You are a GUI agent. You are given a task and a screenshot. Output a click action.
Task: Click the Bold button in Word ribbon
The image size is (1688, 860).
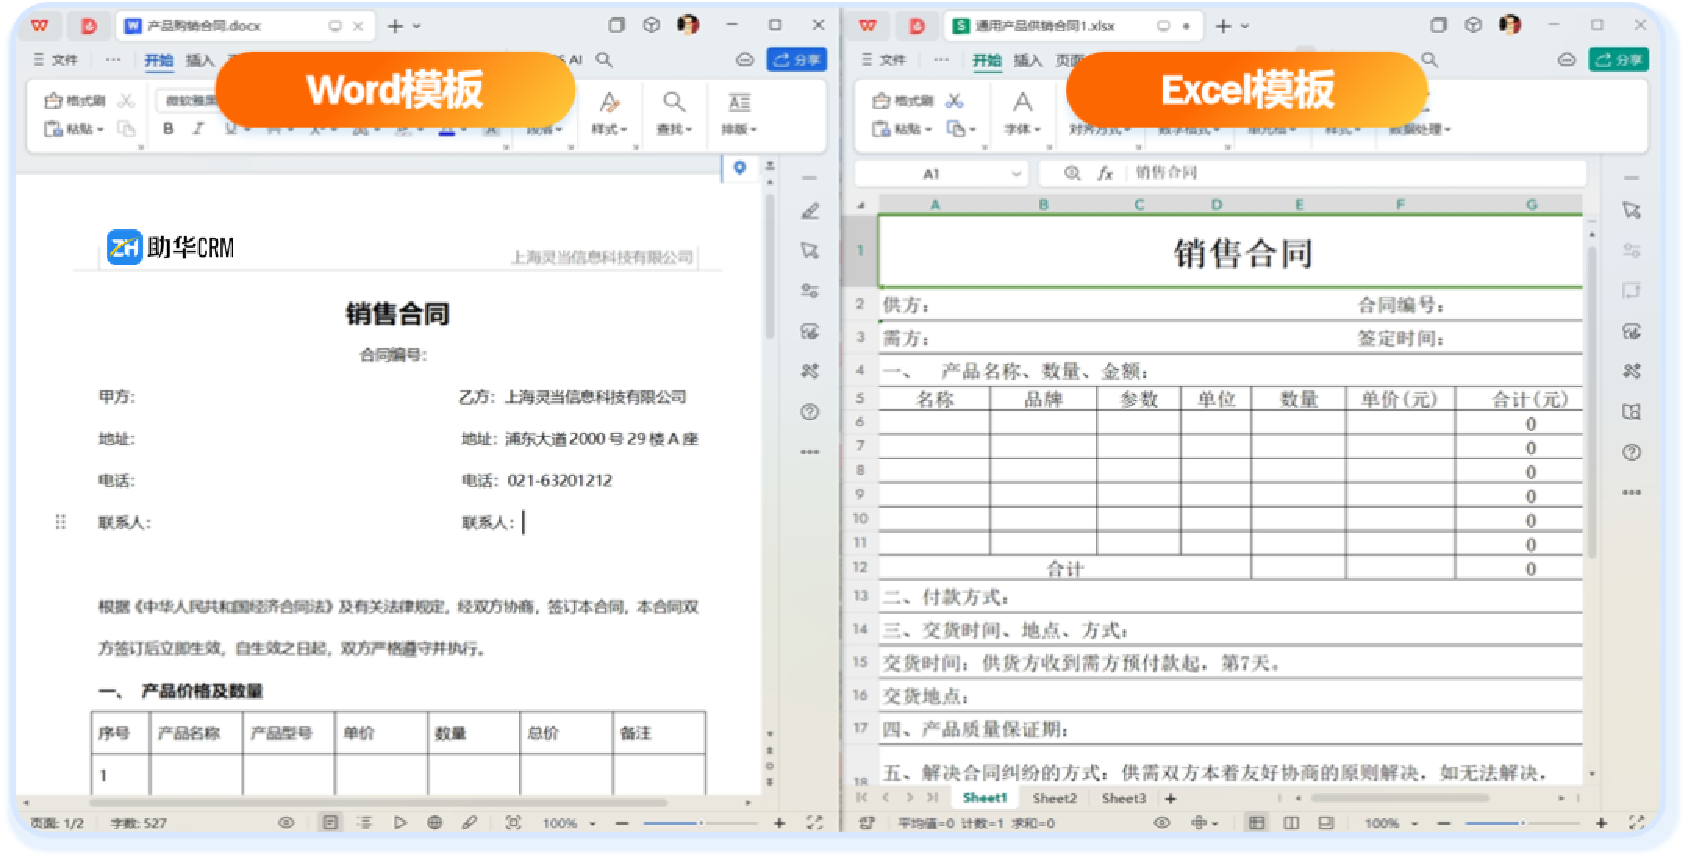(168, 128)
